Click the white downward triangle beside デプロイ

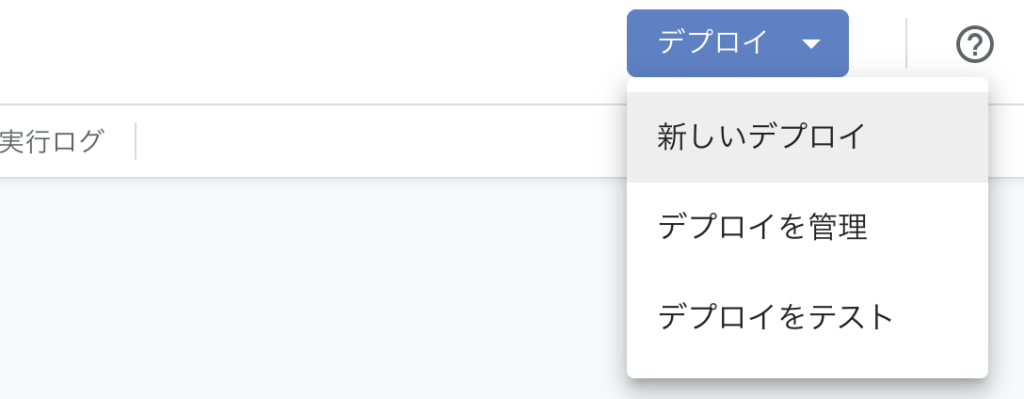(x=810, y=44)
